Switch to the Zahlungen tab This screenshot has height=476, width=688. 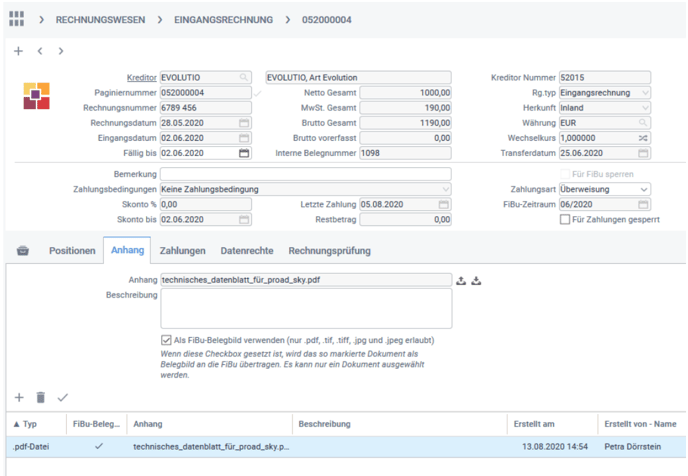click(x=183, y=251)
